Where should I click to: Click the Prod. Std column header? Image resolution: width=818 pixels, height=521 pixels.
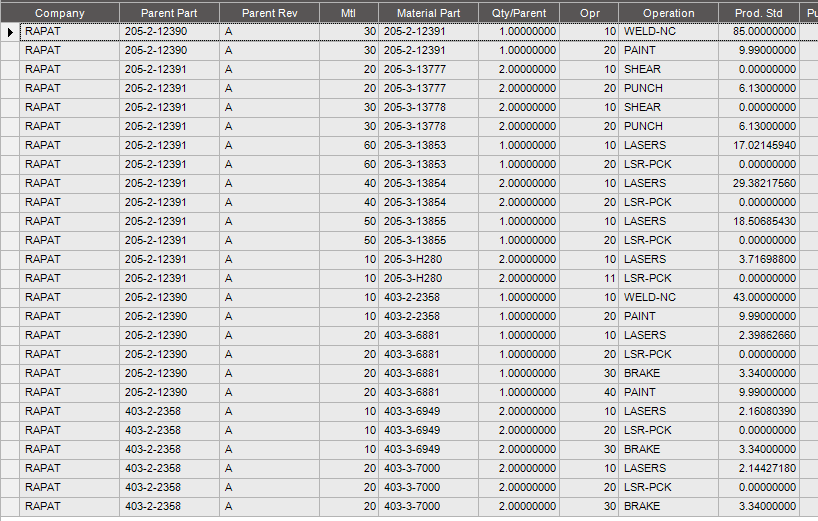click(759, 13)
